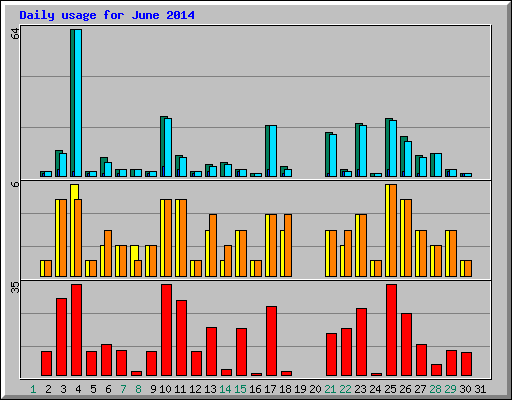Select the orange bar for day 13
This screenshot has width=512, height=400.
(x=213, y=246)
